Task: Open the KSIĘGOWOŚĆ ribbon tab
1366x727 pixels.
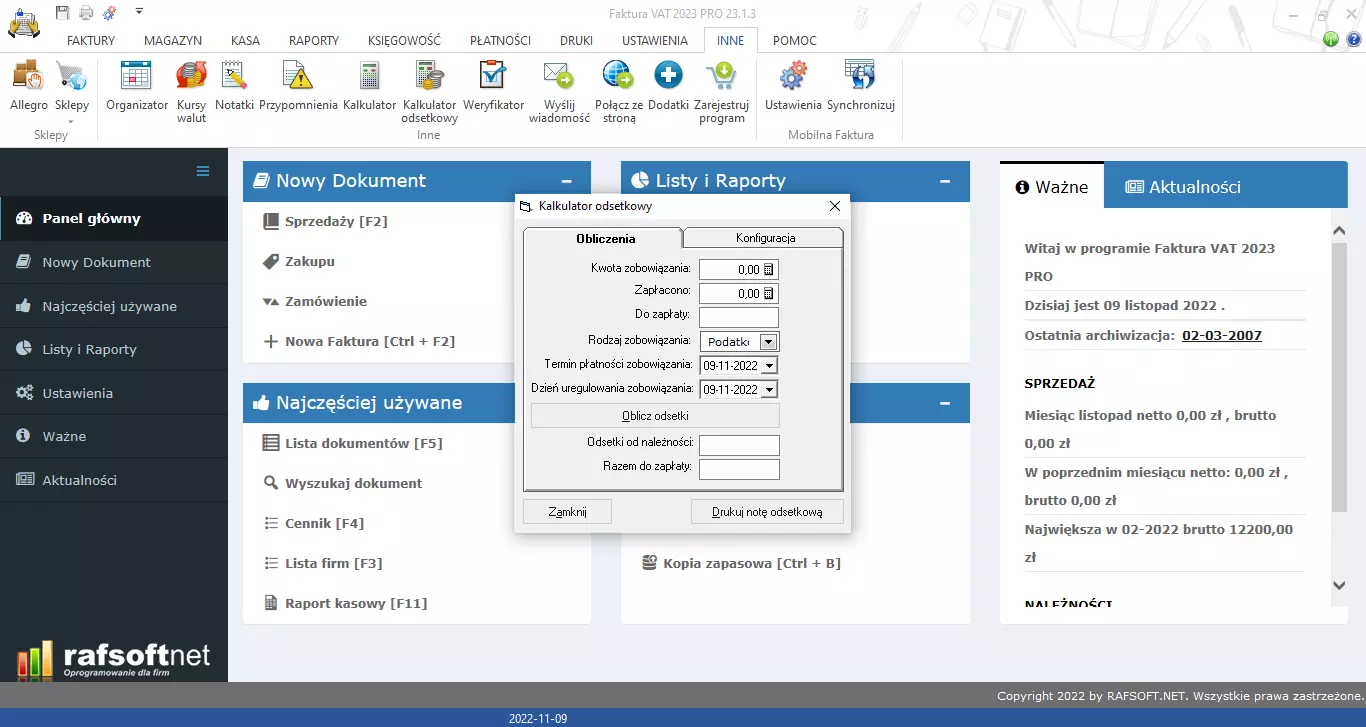Action: 404,41
